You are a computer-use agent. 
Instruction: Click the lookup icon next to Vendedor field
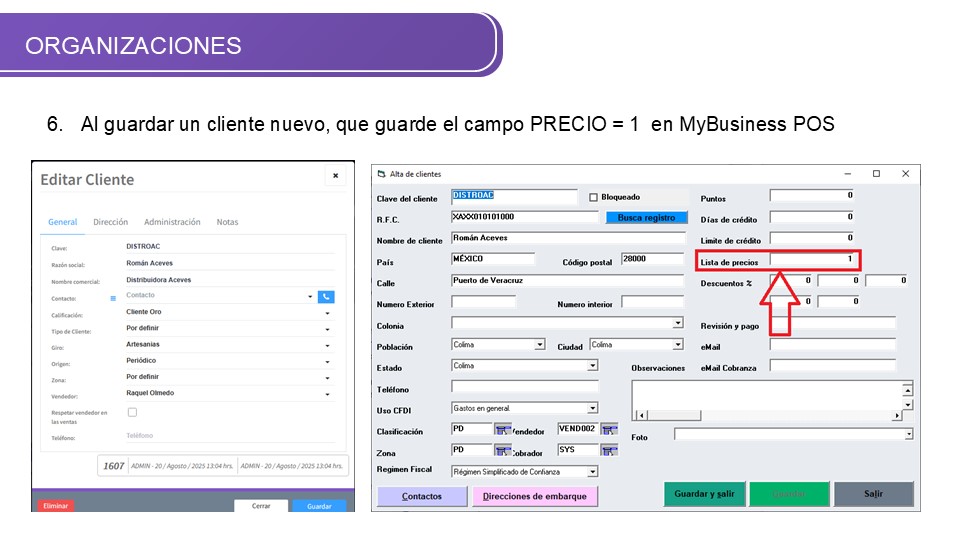(x=609, y=429)
